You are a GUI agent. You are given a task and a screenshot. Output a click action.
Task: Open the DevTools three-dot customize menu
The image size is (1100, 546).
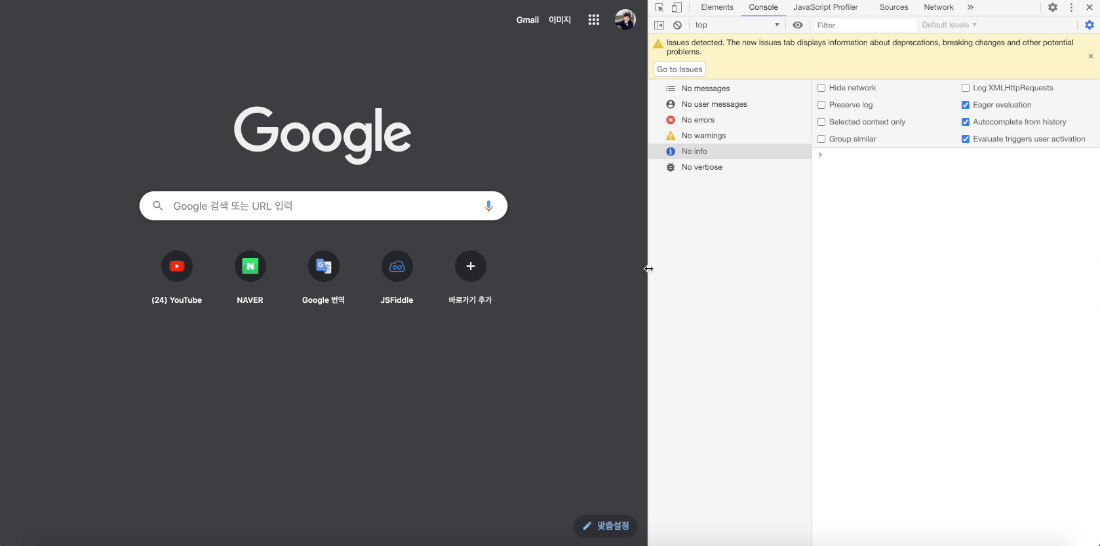pyautogui.click(x=1071, y=8)
